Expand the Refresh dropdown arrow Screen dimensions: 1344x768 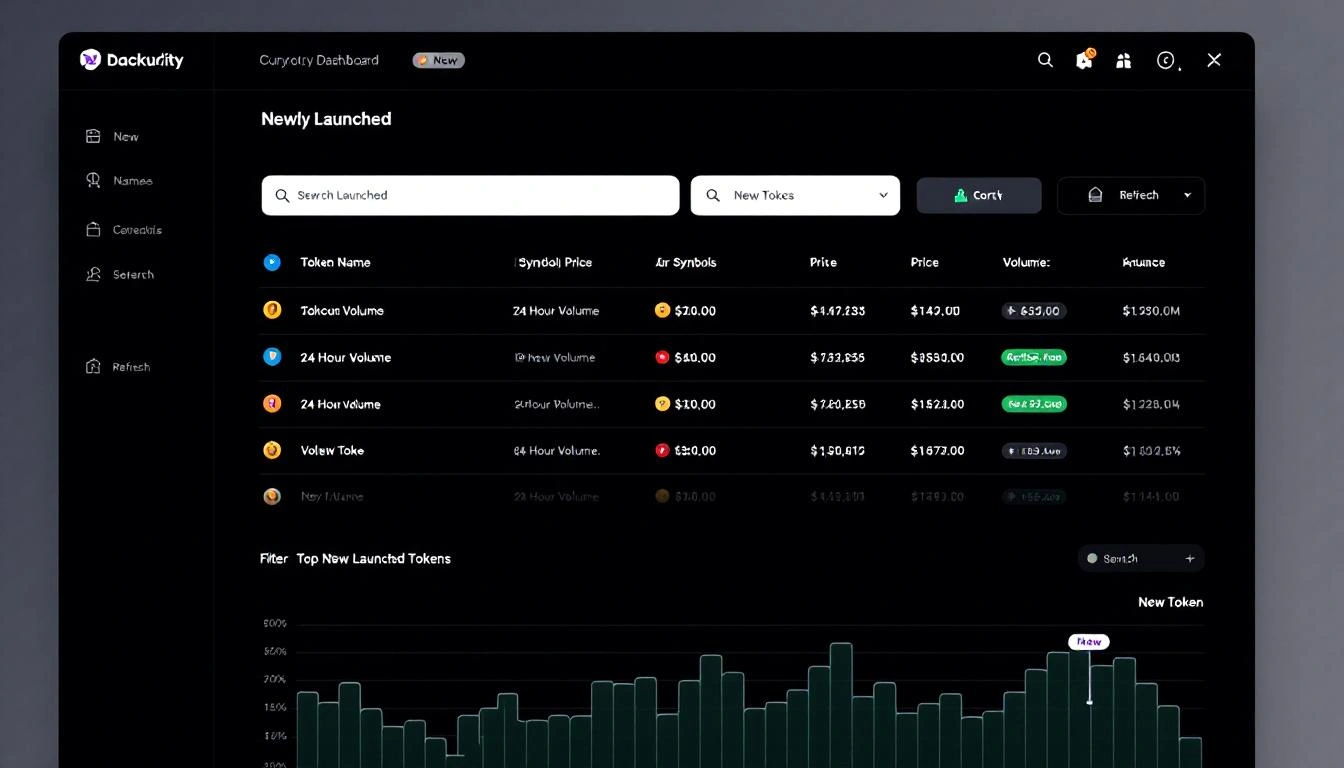(x=1188, y=195)
